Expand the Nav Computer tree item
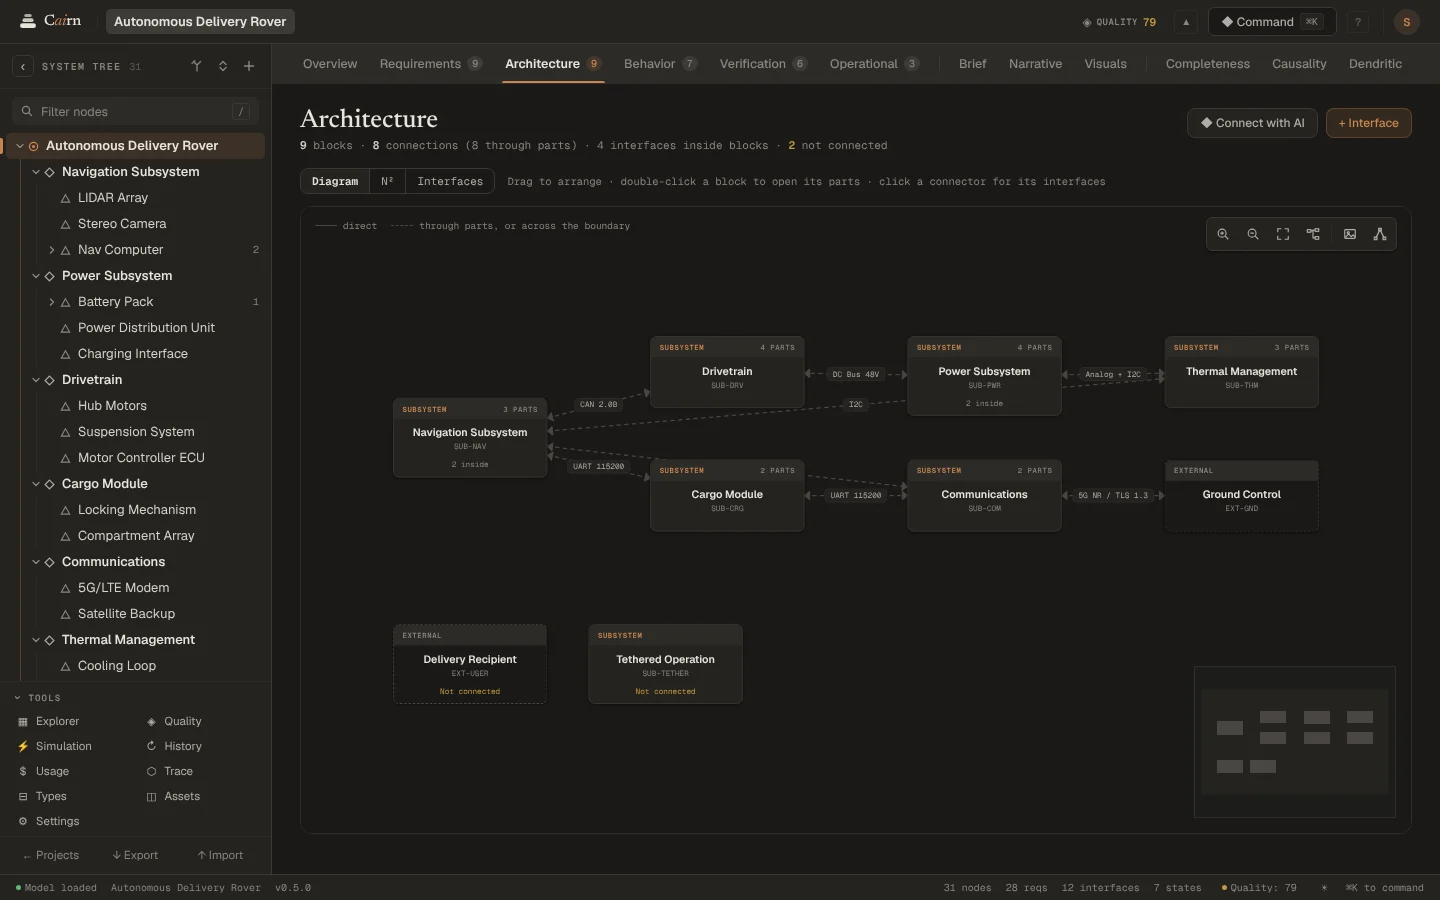This screenshot has width=1440, height=900. [51, 250]
